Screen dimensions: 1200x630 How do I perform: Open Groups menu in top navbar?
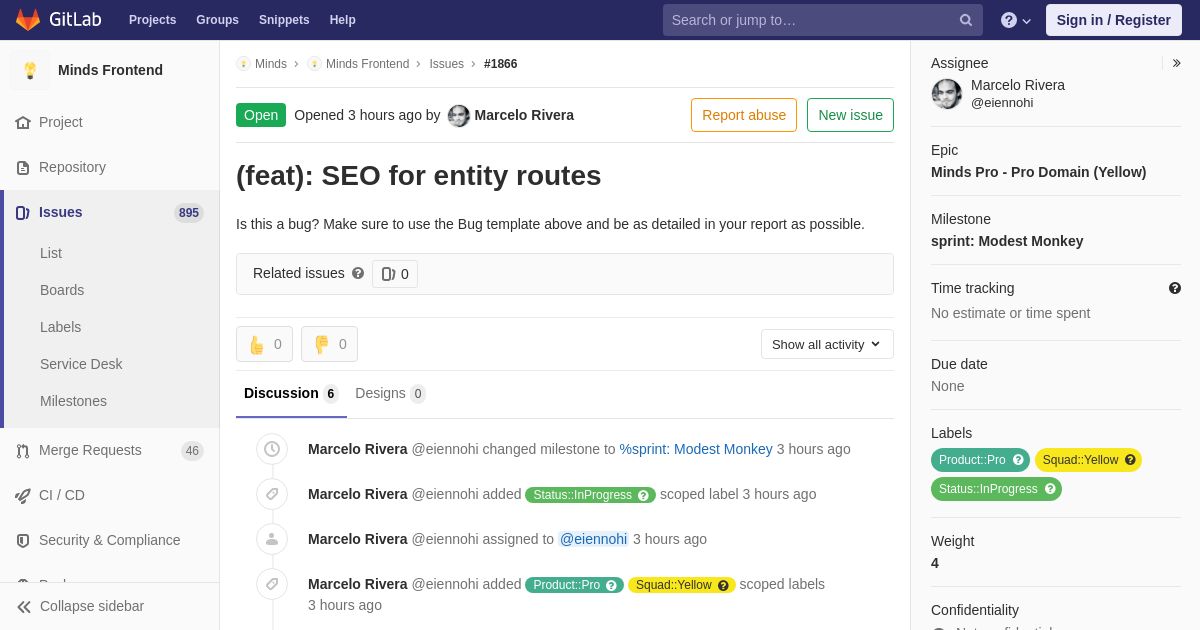point(217,20)
